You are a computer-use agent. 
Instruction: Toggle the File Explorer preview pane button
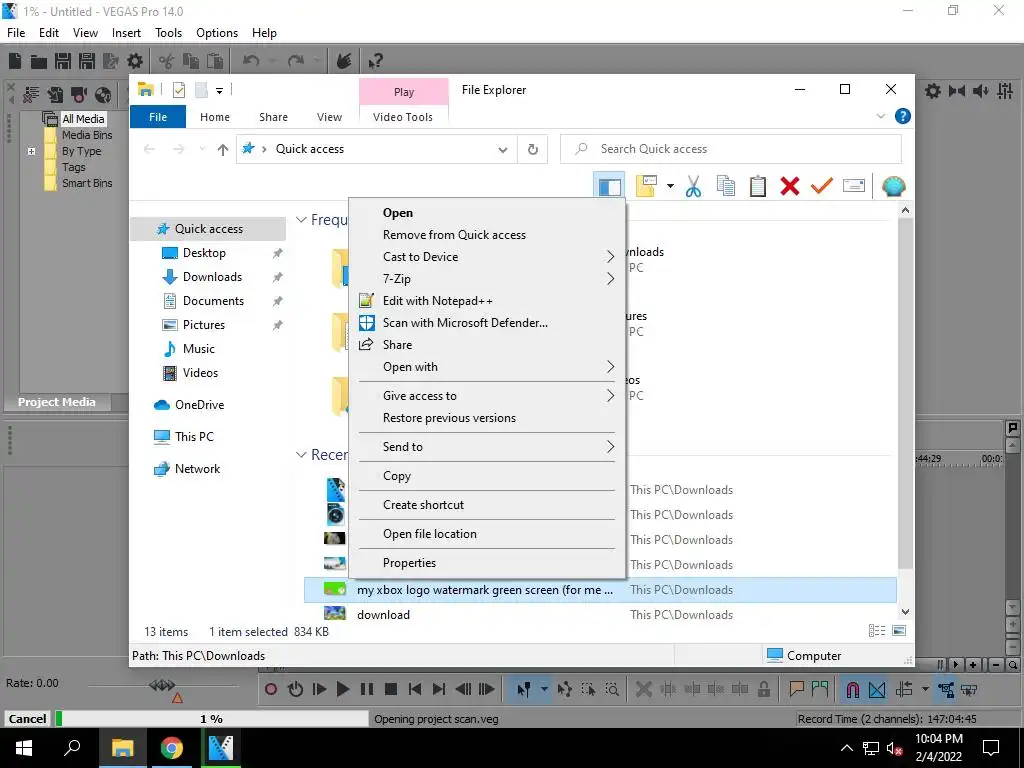click(x=609, y=187)
